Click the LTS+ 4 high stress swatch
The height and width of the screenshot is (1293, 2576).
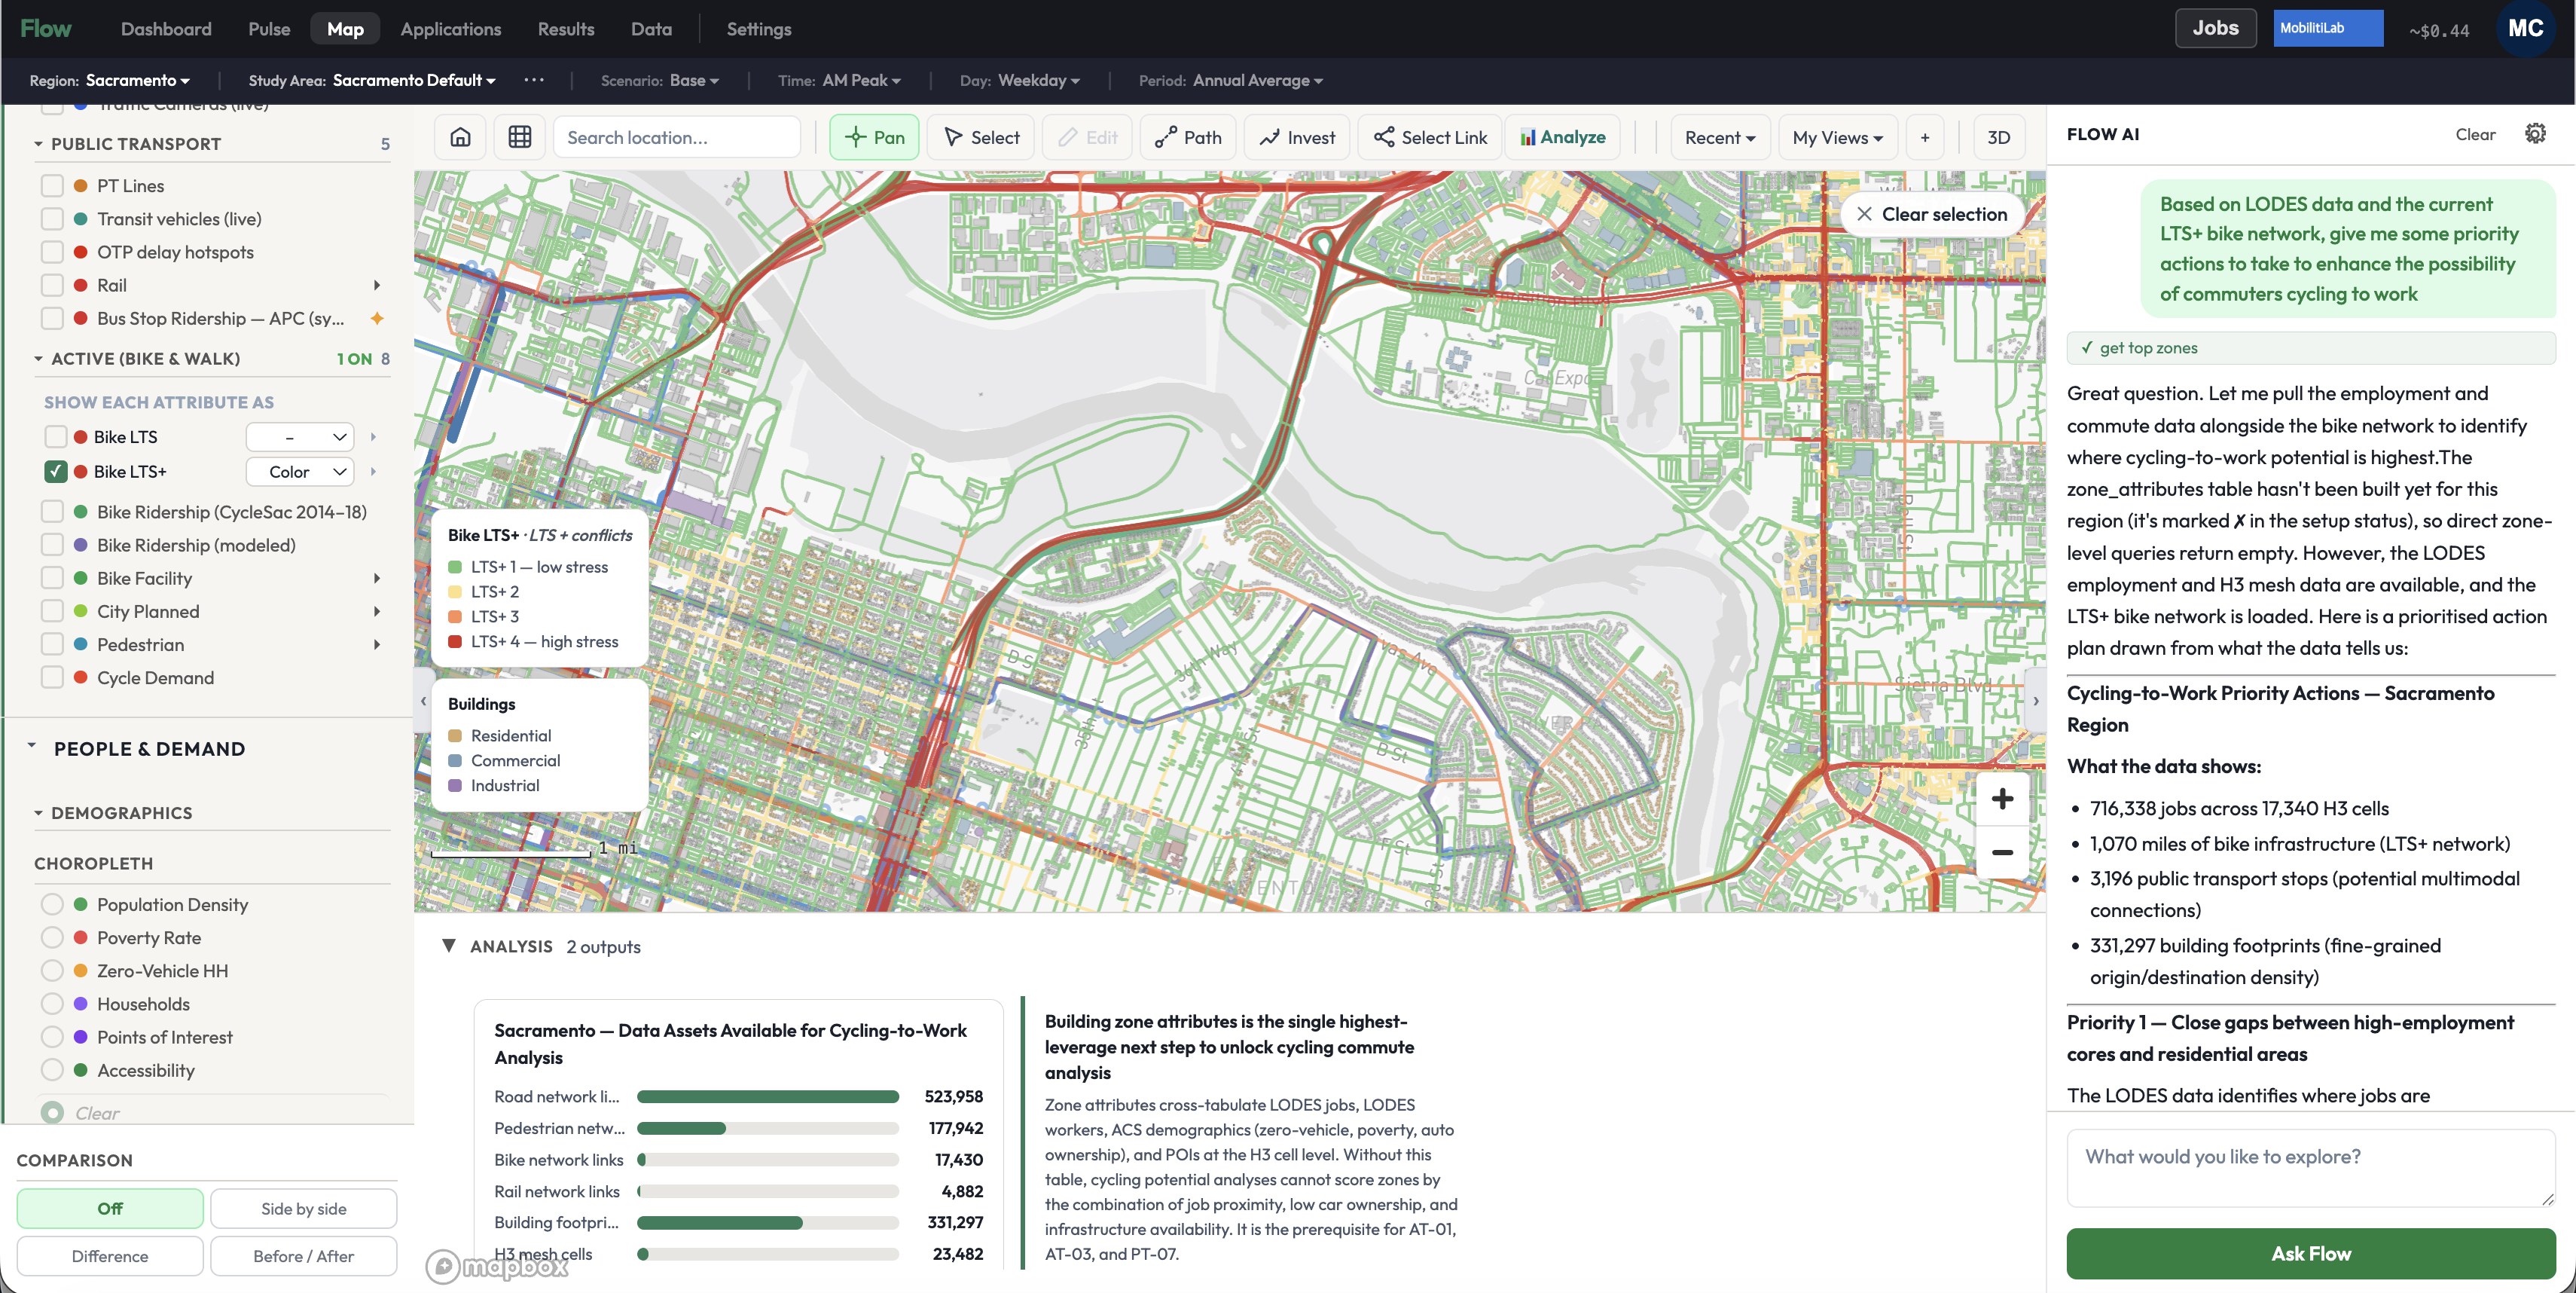[x=455, y=641]
